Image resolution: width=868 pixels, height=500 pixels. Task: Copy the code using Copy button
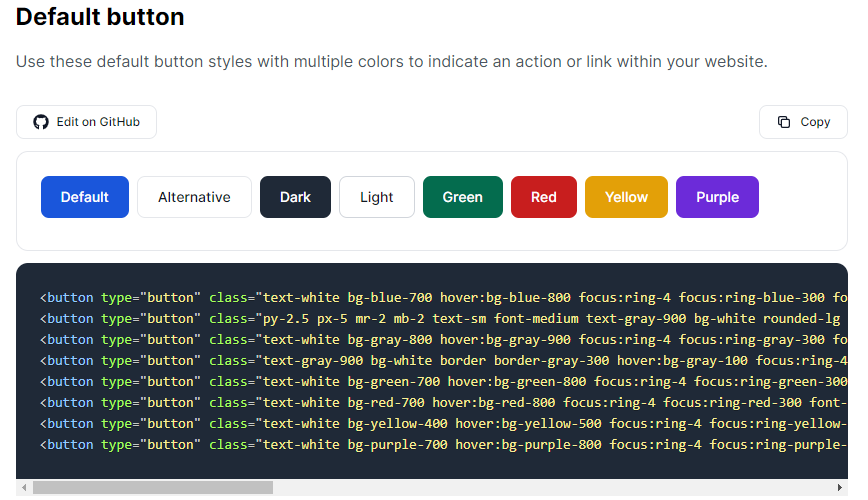click(x=803, y=122)
